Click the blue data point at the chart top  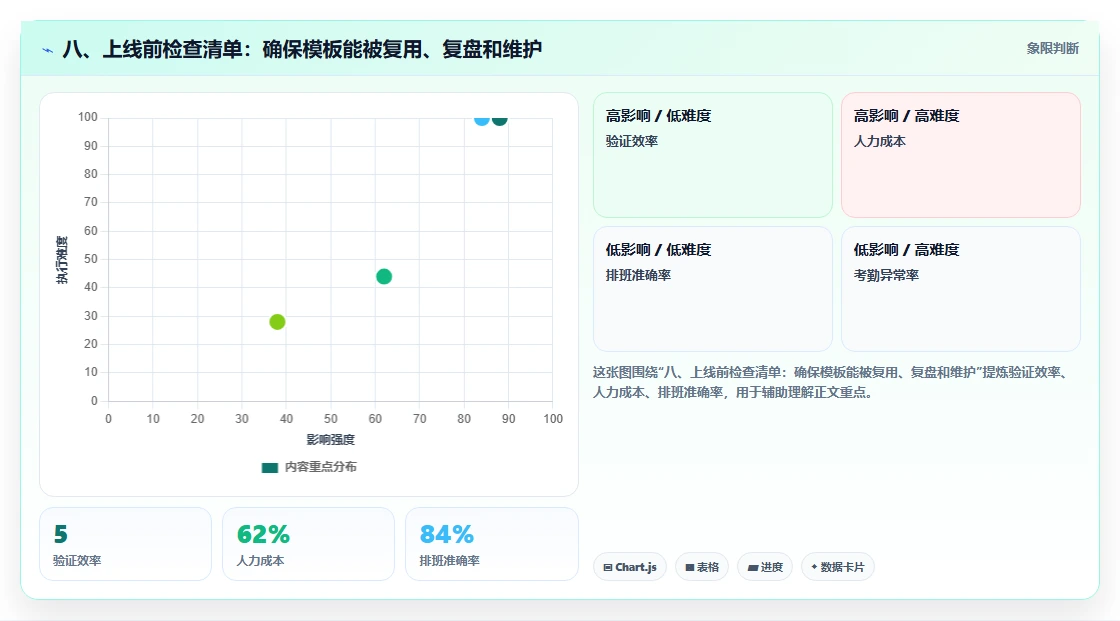[482, 119]
